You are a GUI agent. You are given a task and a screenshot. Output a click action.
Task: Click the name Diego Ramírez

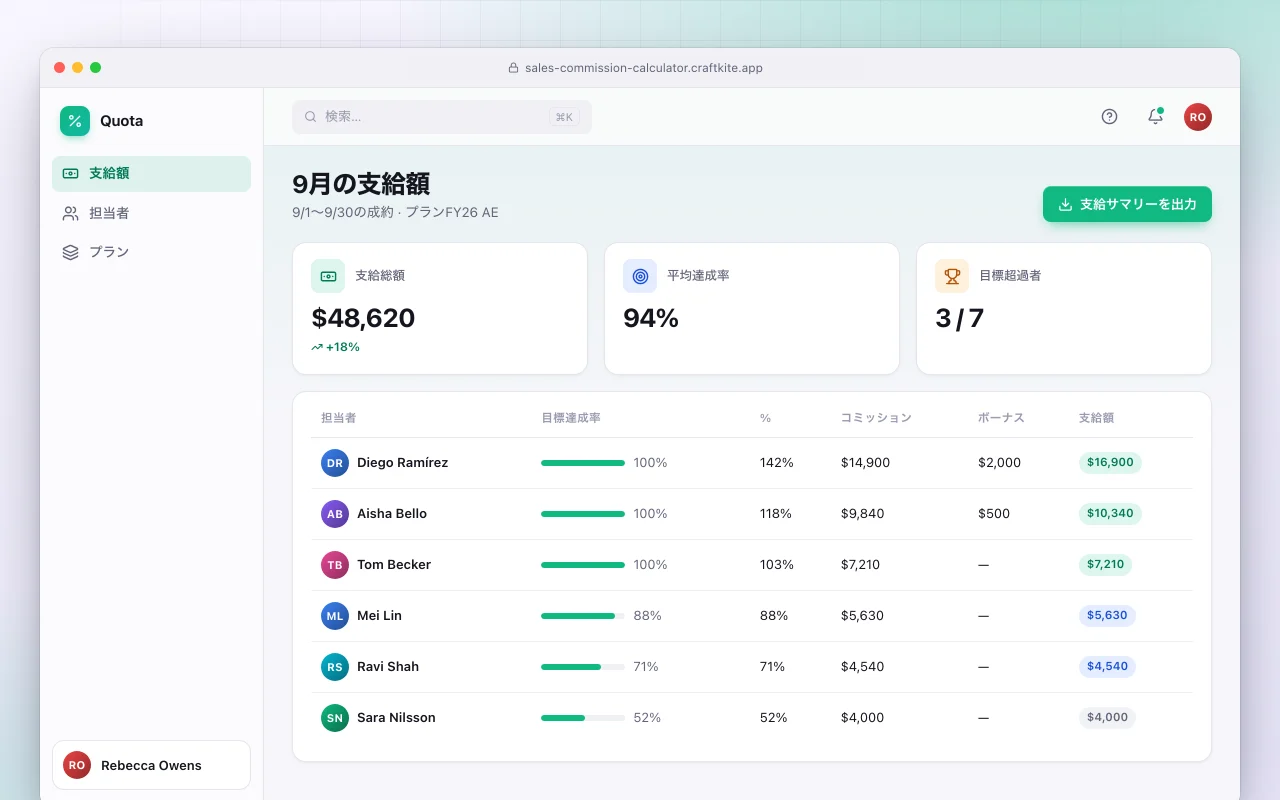[x=402, y=463]
